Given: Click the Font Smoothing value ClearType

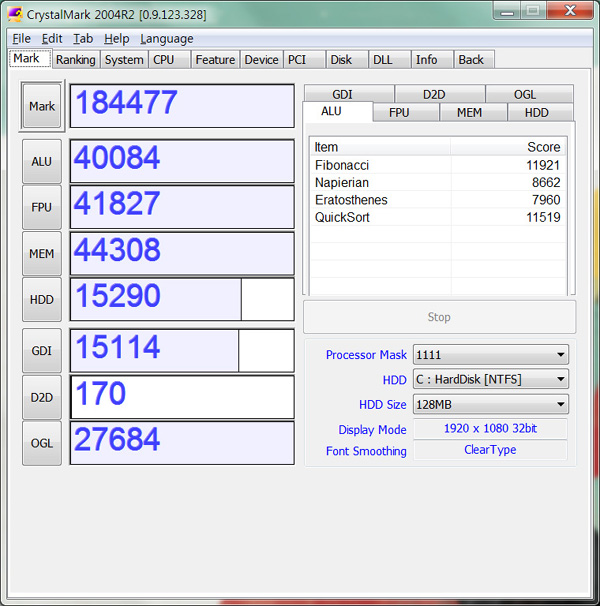Looking at the screenshot, I should [490, 450].
